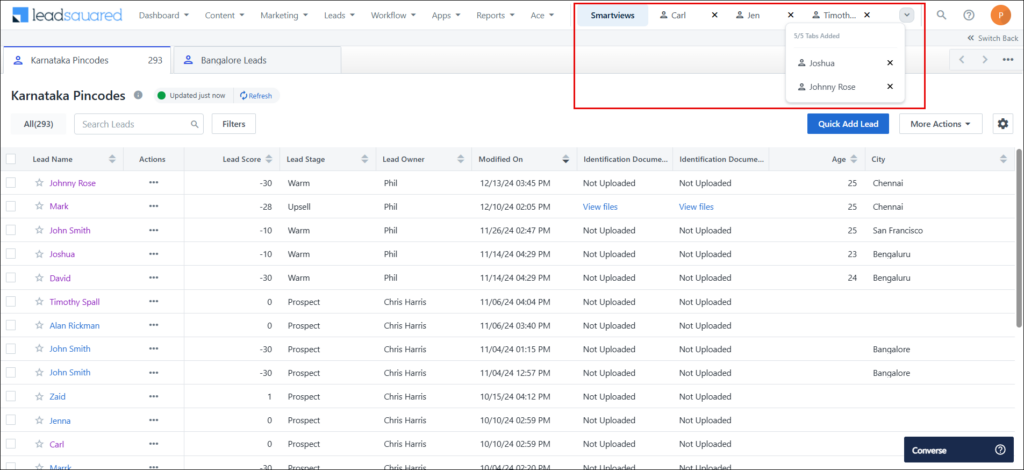Open the Marketing menu dropdown
1024x470 pixels.
(x=284, y=16)
